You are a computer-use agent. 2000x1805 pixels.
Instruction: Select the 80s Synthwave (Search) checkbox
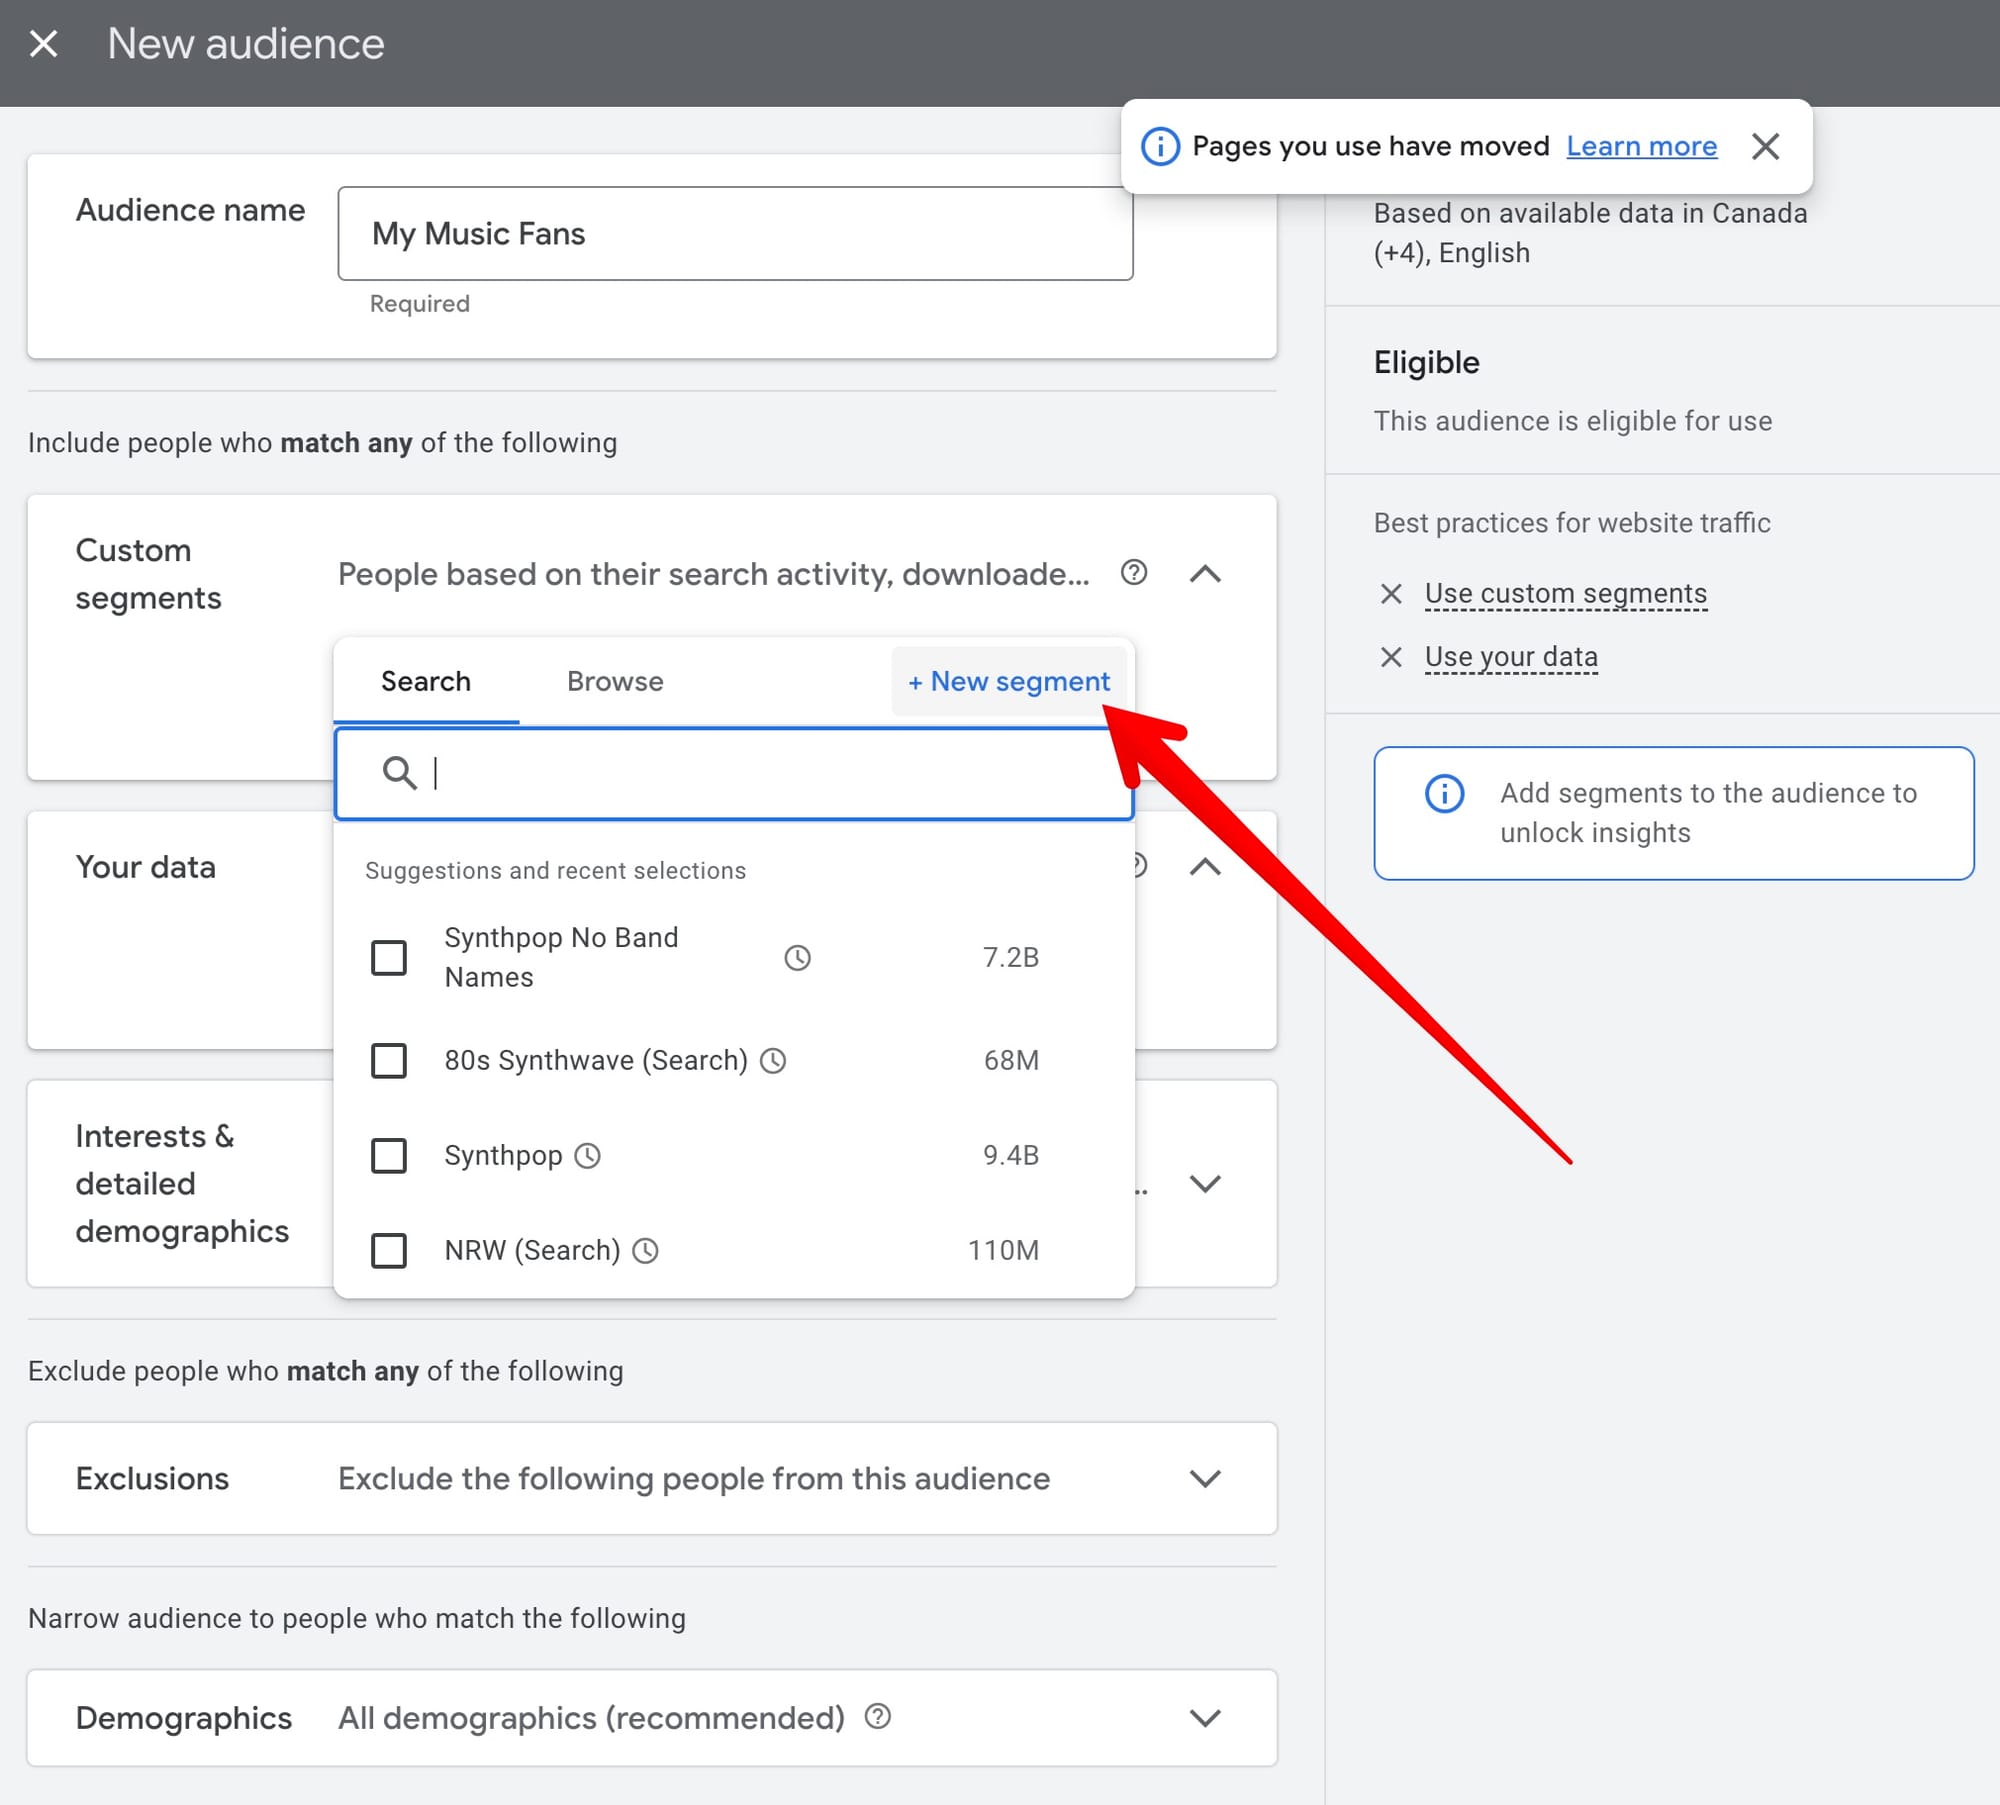[389, 1061]
